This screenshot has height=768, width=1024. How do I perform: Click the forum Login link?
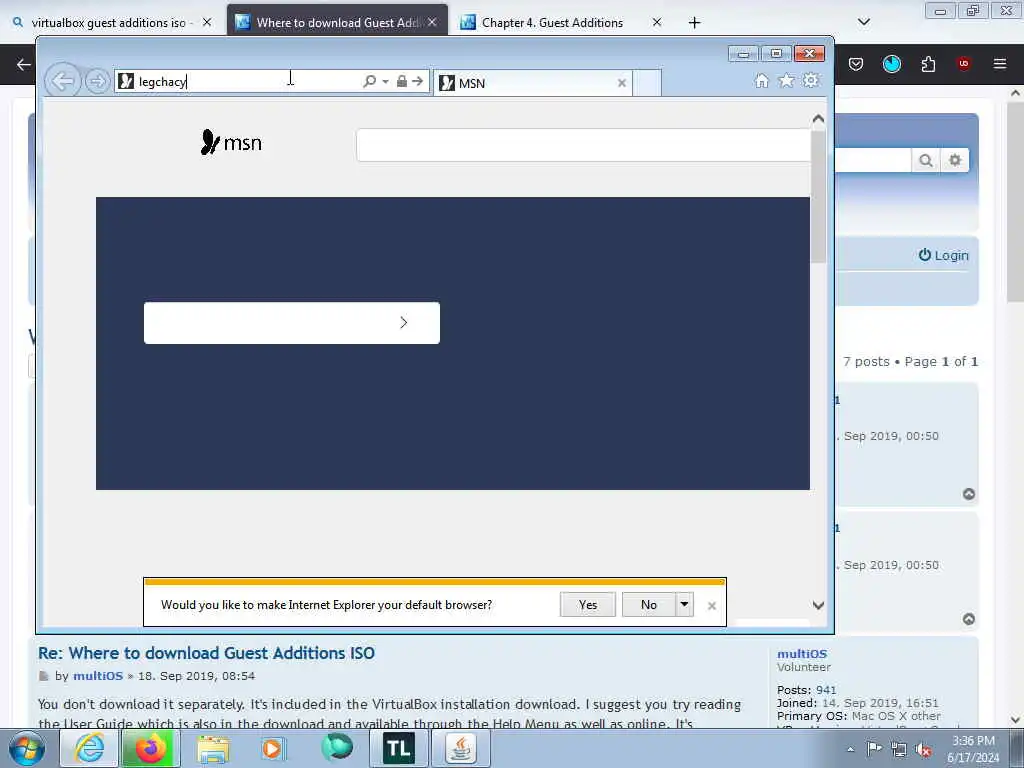[944, 255]
